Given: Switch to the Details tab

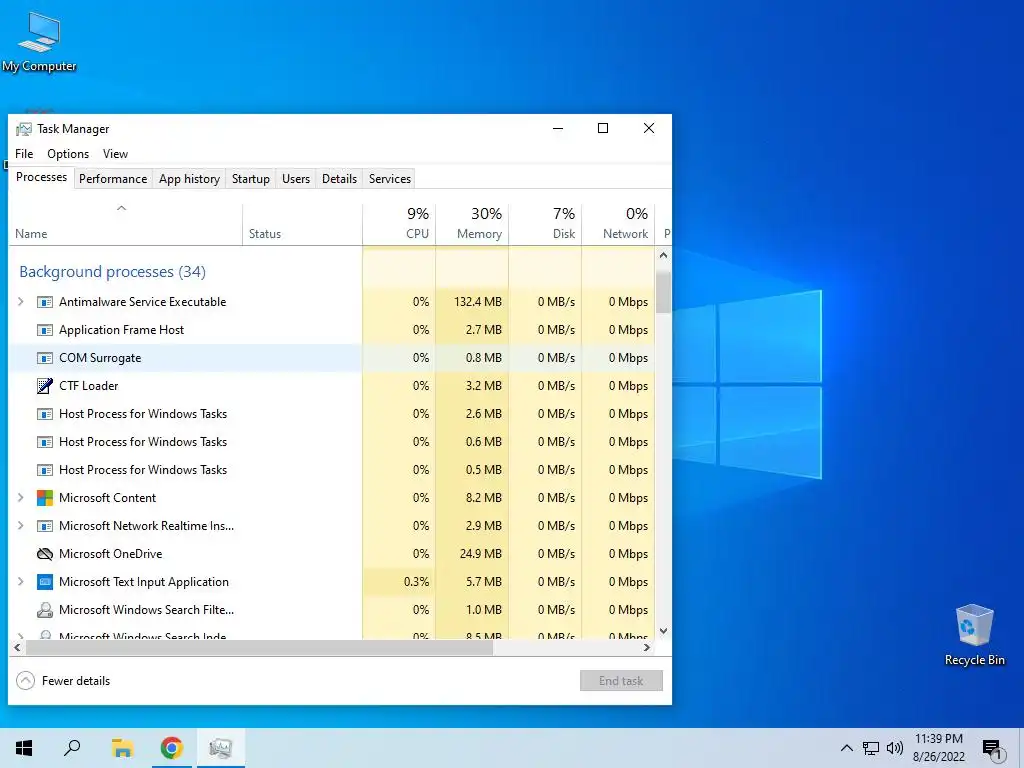Looking at the screenshot, I should click(x=340, y=179).
